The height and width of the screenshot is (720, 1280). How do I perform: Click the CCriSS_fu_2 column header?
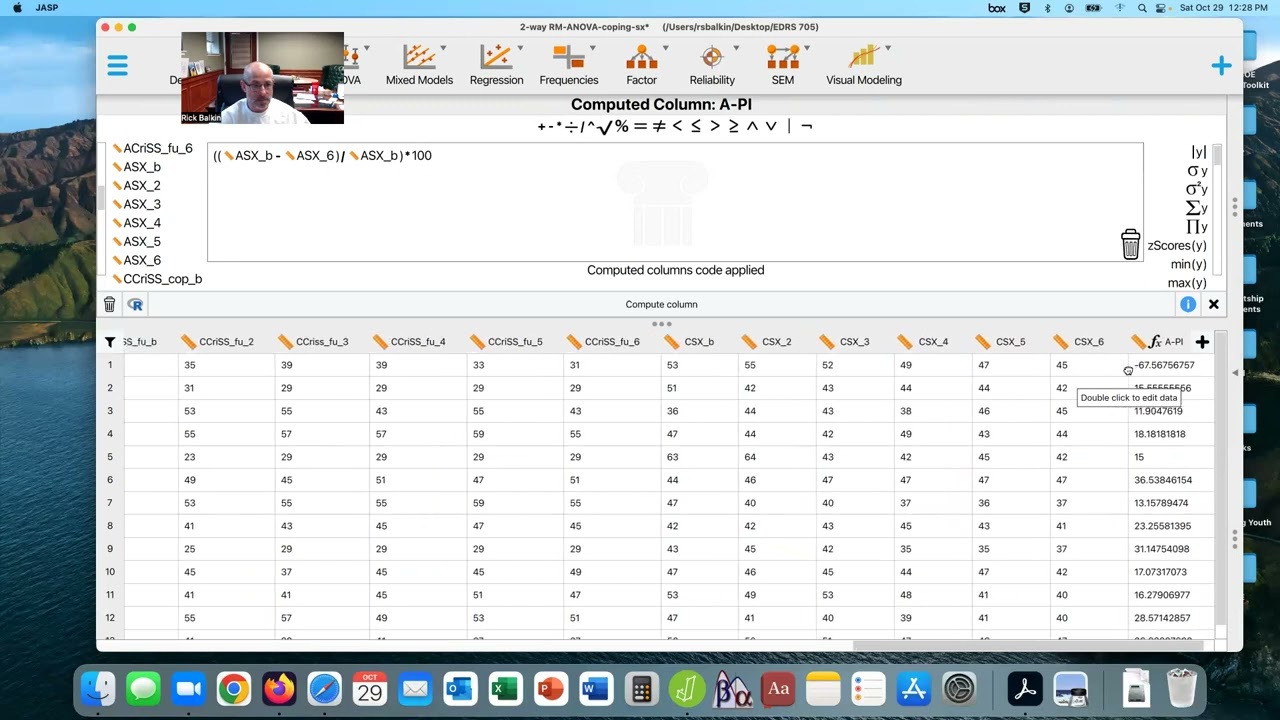coord(226,342)
